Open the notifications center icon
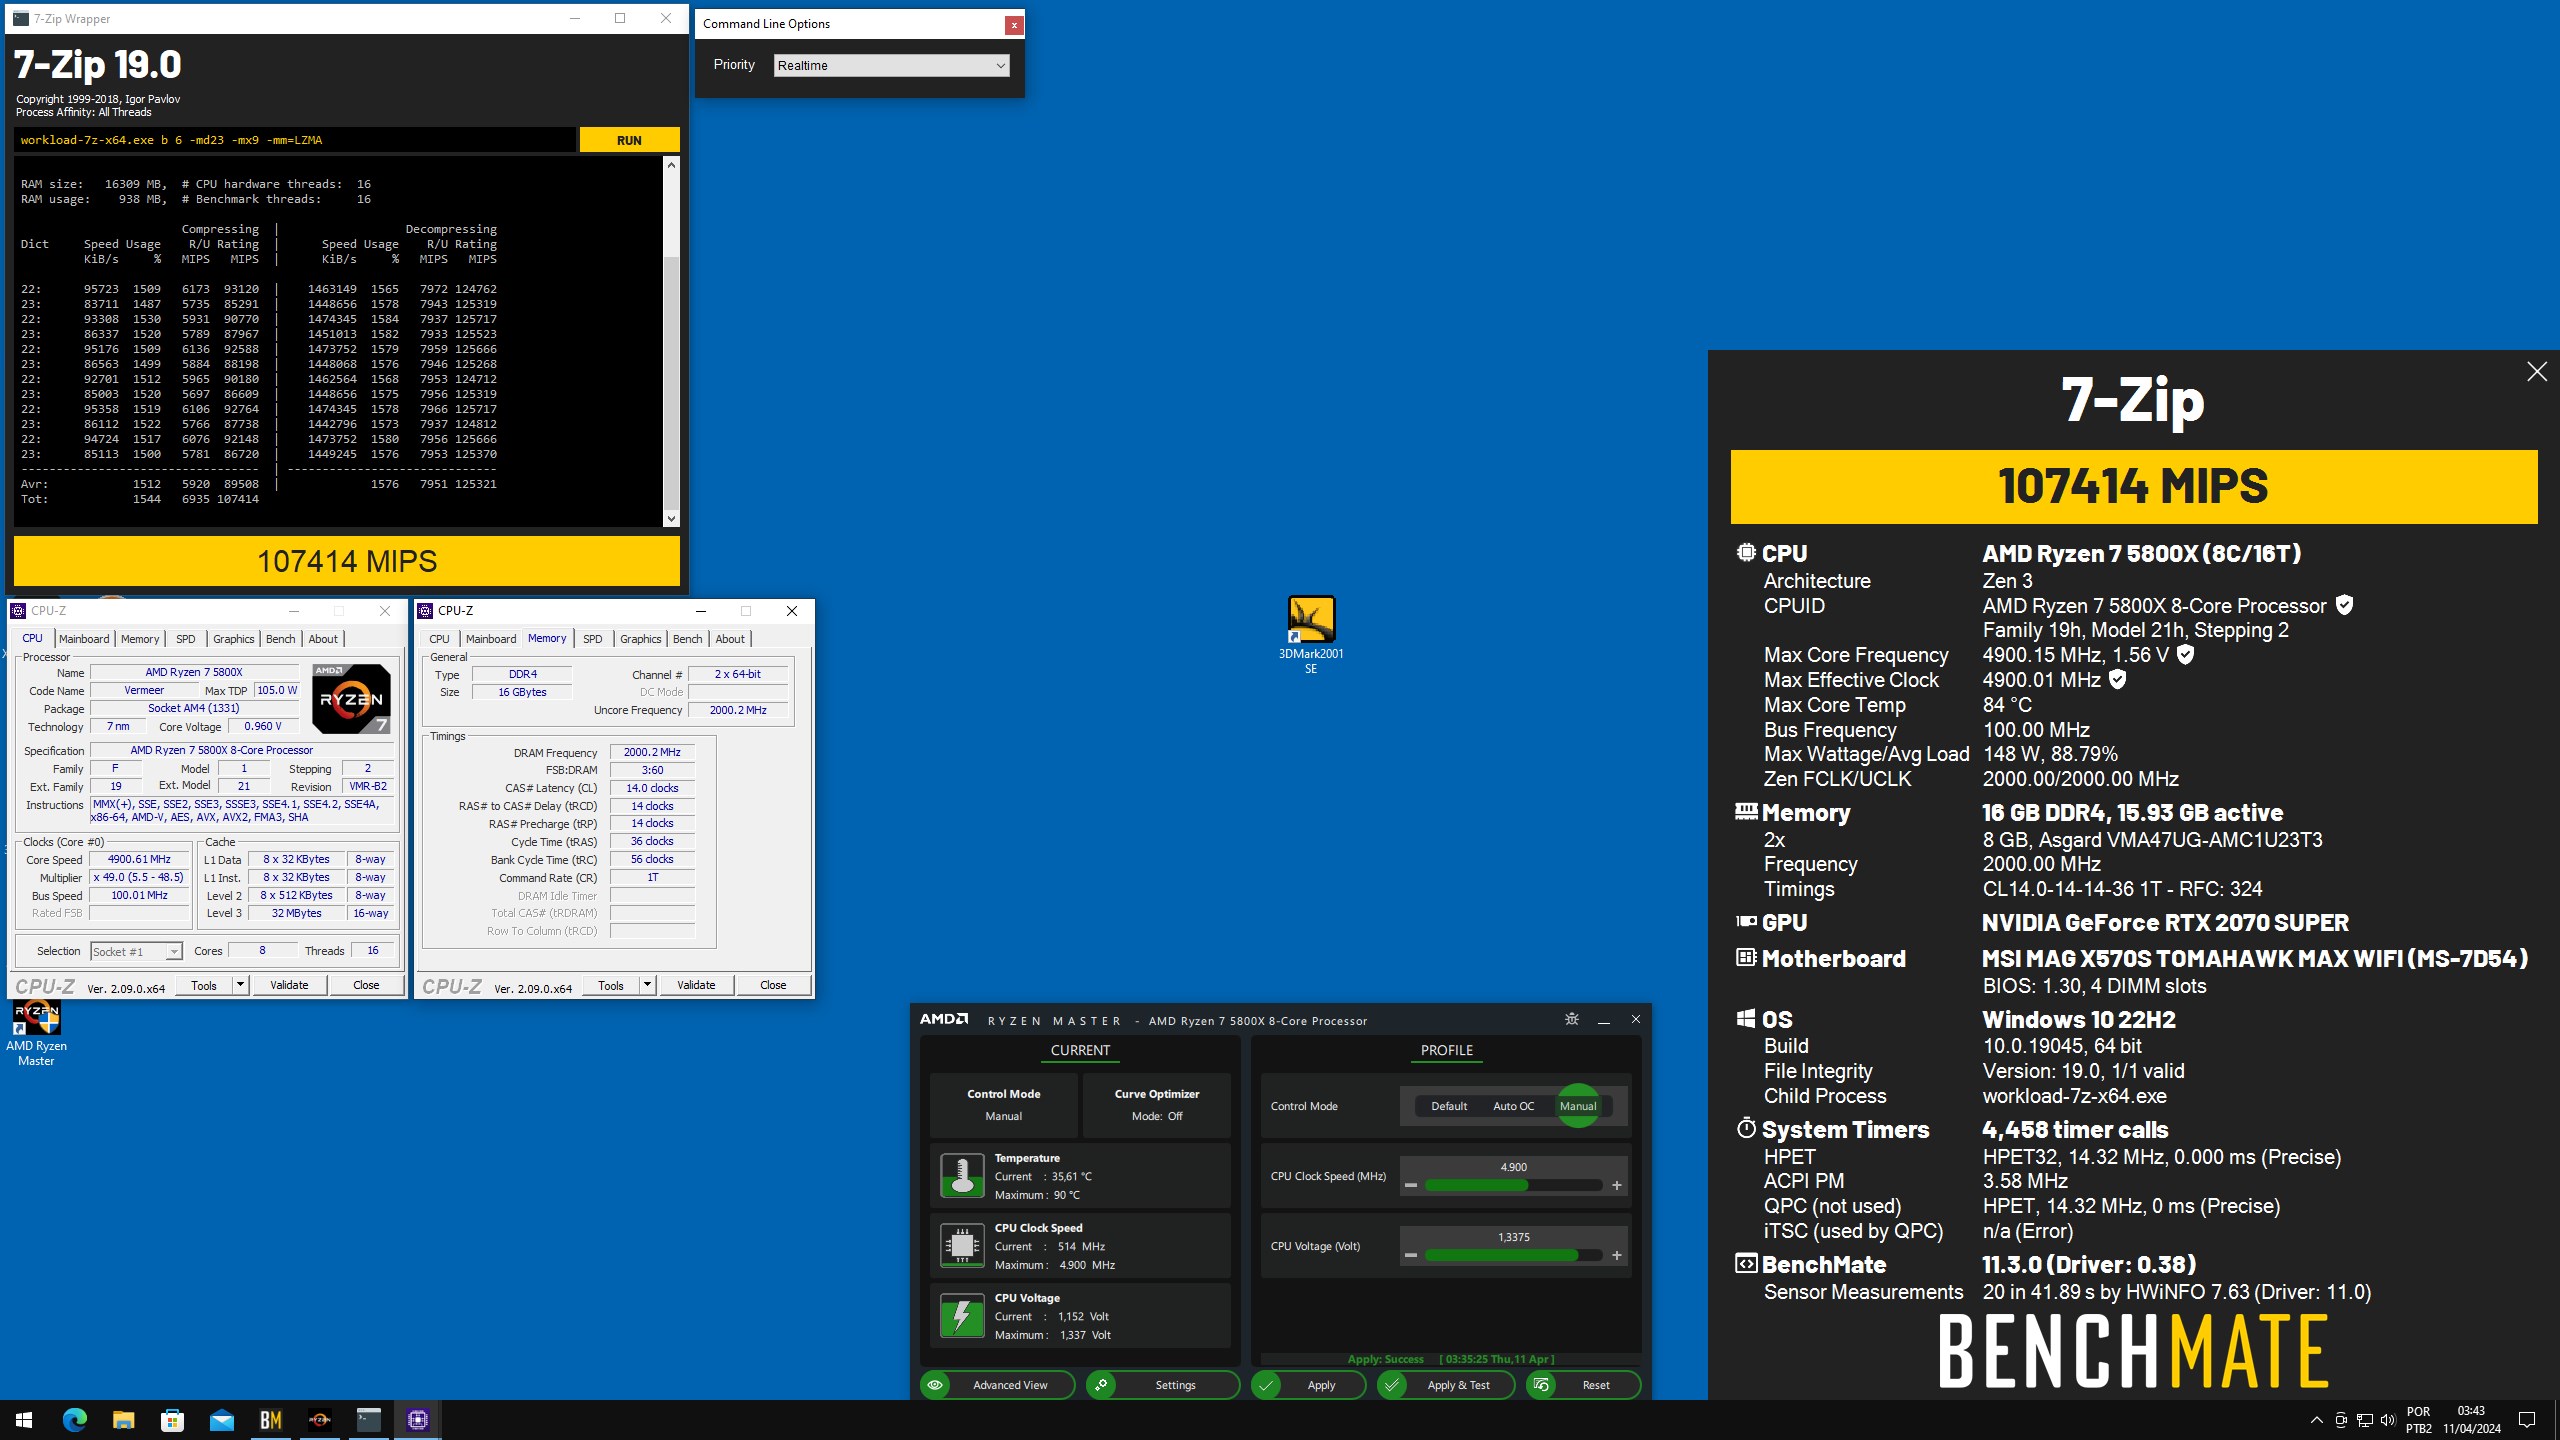The width and height of the screenshot is (2560, 1440). click(x=2527, y=1420)
